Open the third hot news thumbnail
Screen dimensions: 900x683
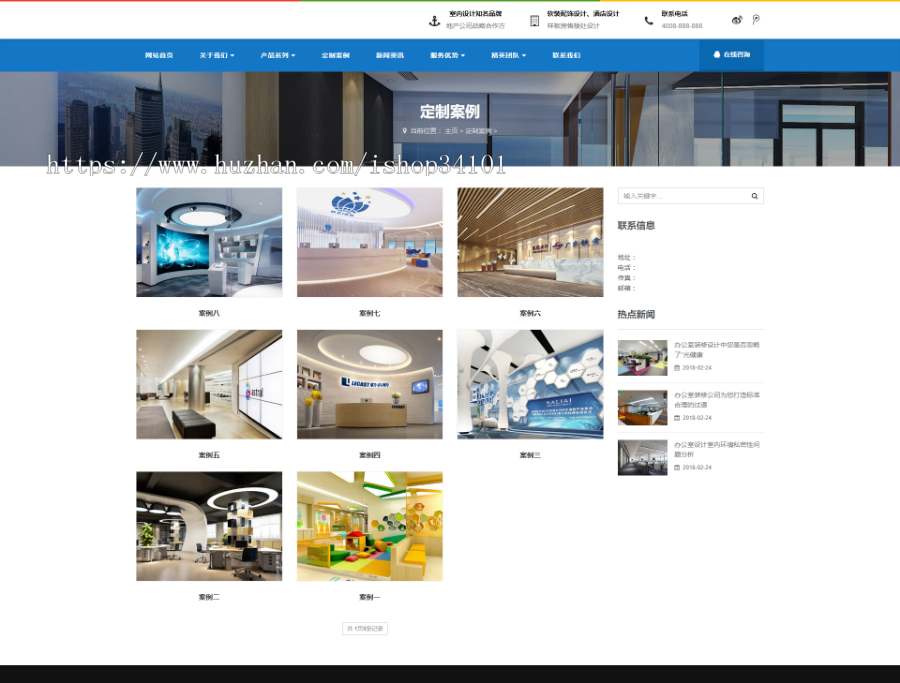tap(642, 457)
